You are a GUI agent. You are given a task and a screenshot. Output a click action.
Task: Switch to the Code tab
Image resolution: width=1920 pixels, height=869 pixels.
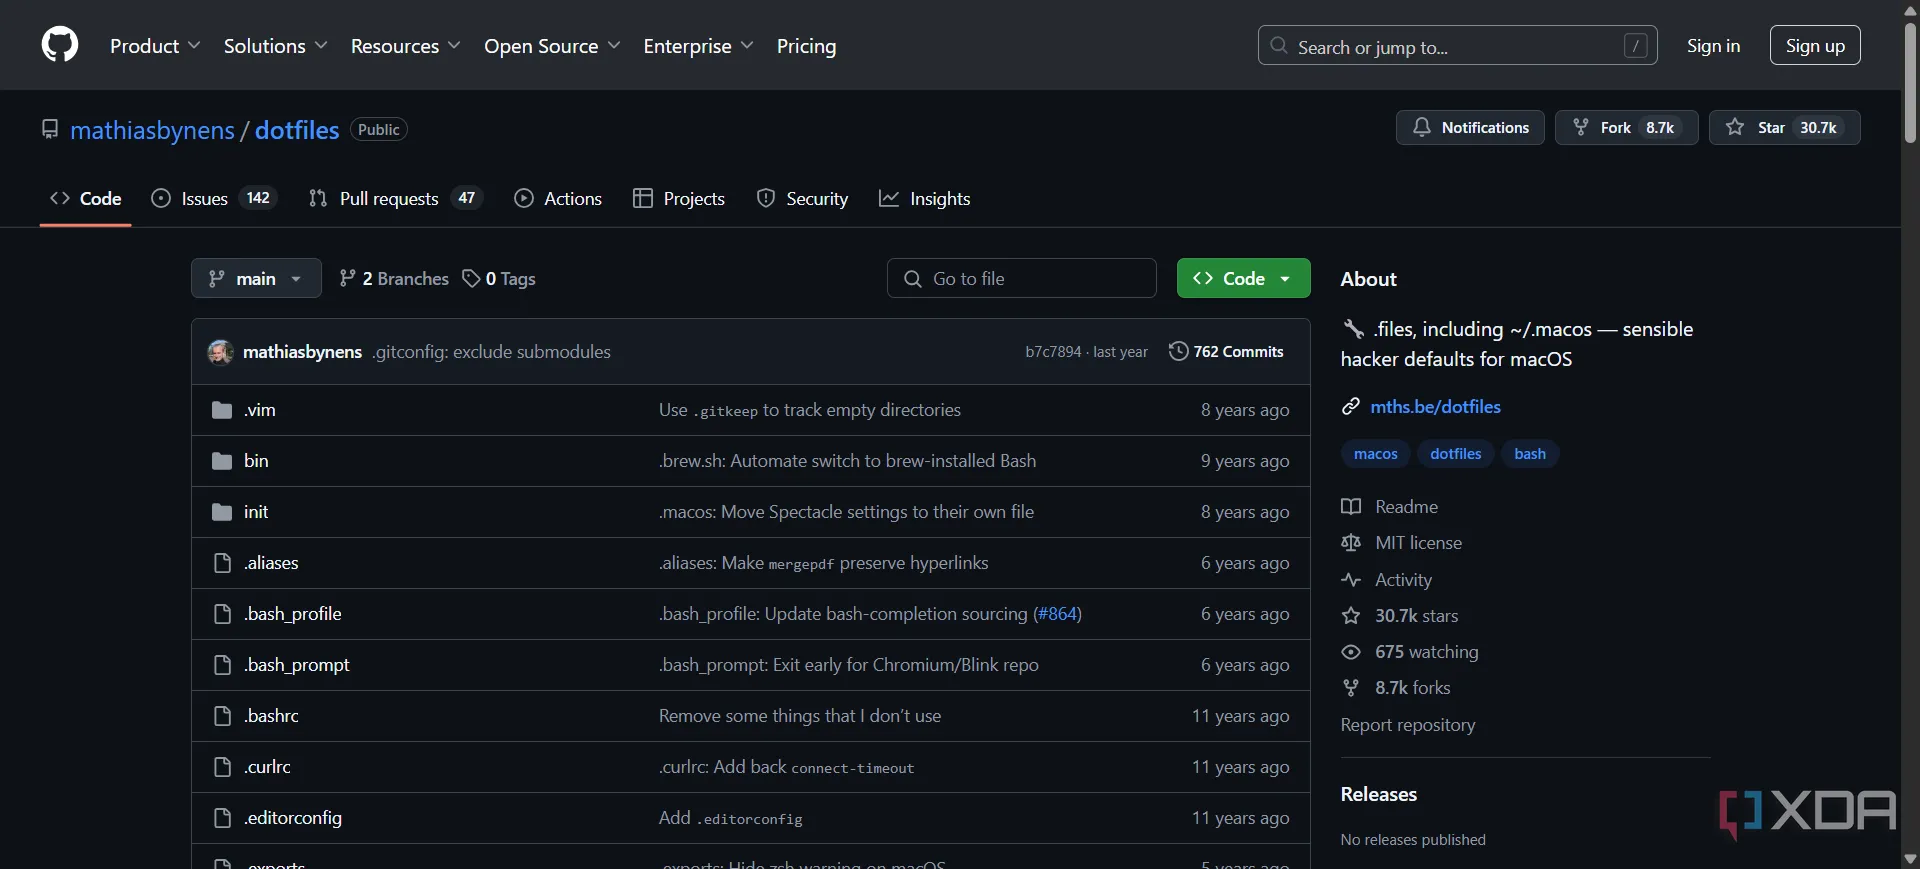coord(86,199)
